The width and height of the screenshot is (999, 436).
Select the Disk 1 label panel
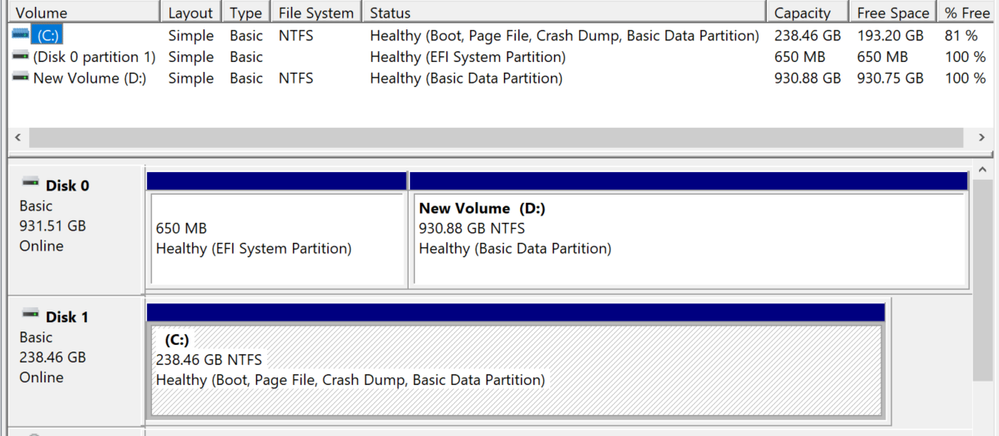click(x=76, y=361)
